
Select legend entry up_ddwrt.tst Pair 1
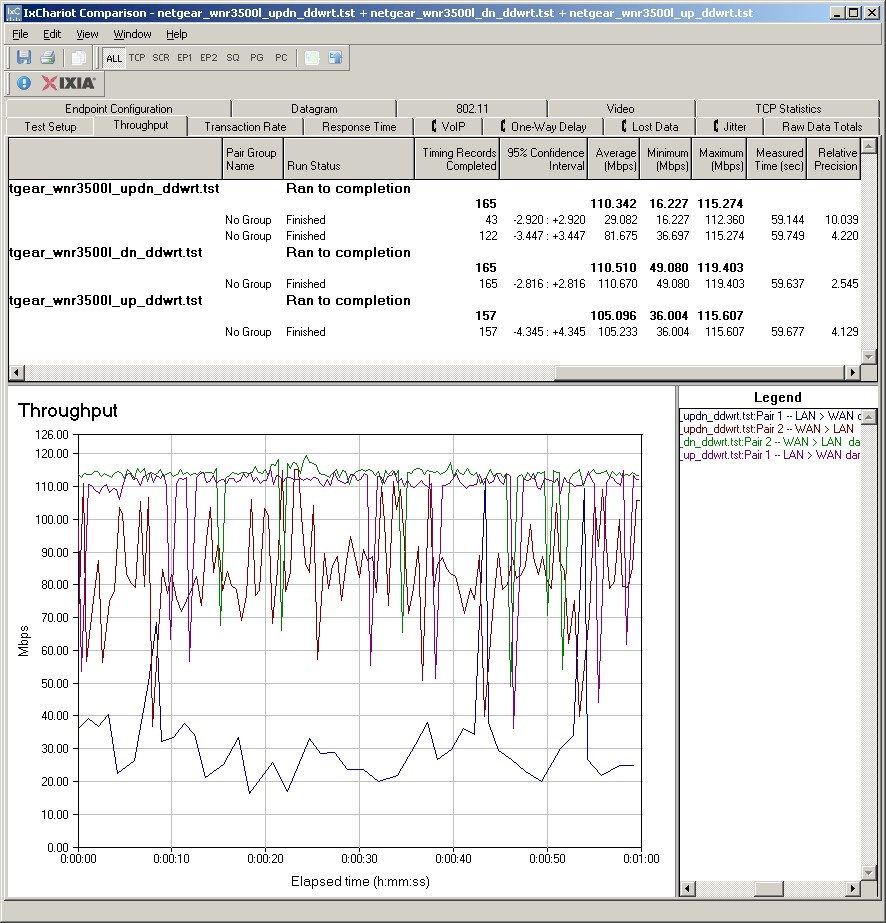(770, 455)
